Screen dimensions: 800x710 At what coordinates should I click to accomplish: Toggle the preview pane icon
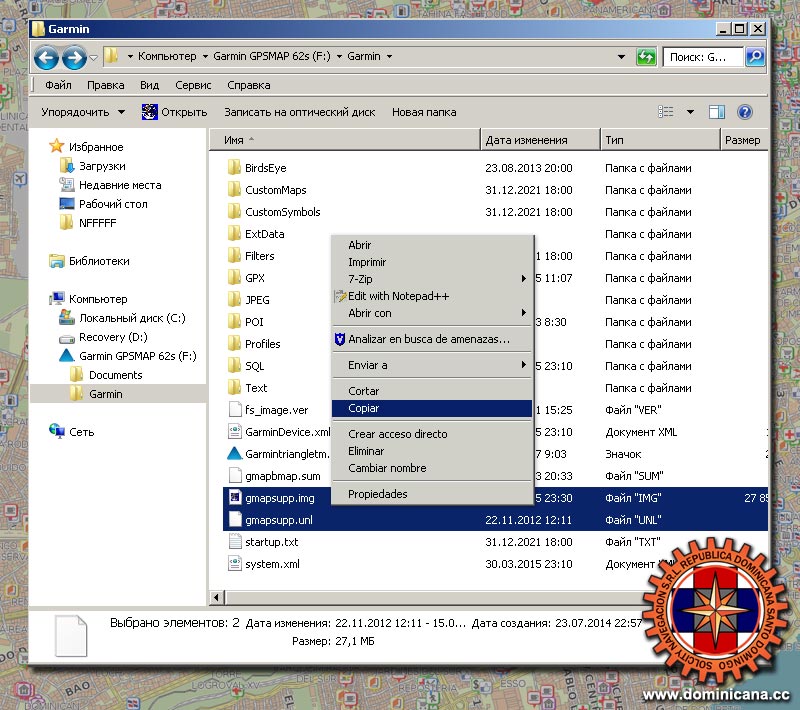click(716, 112)
